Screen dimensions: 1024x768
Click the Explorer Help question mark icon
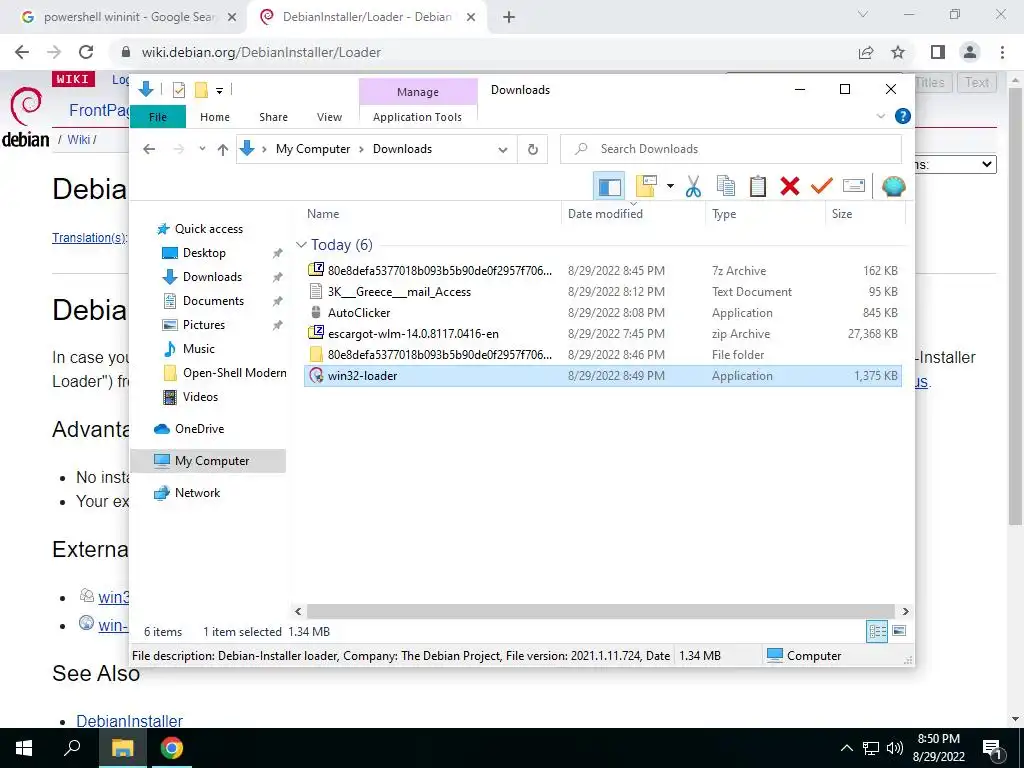point(903,116)
